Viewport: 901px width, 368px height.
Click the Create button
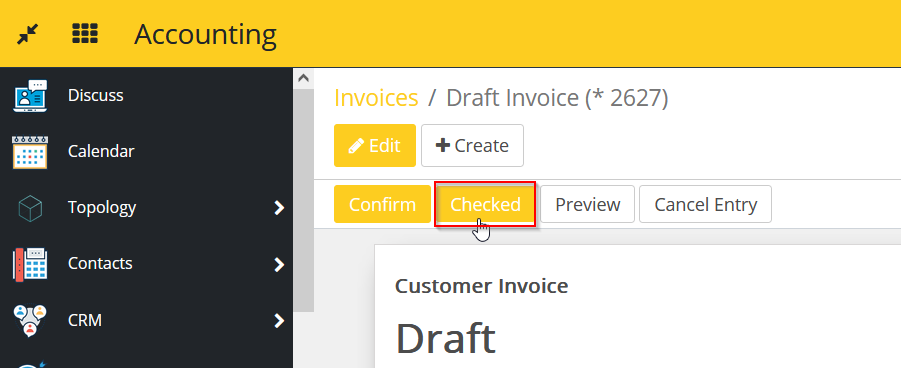472,145
